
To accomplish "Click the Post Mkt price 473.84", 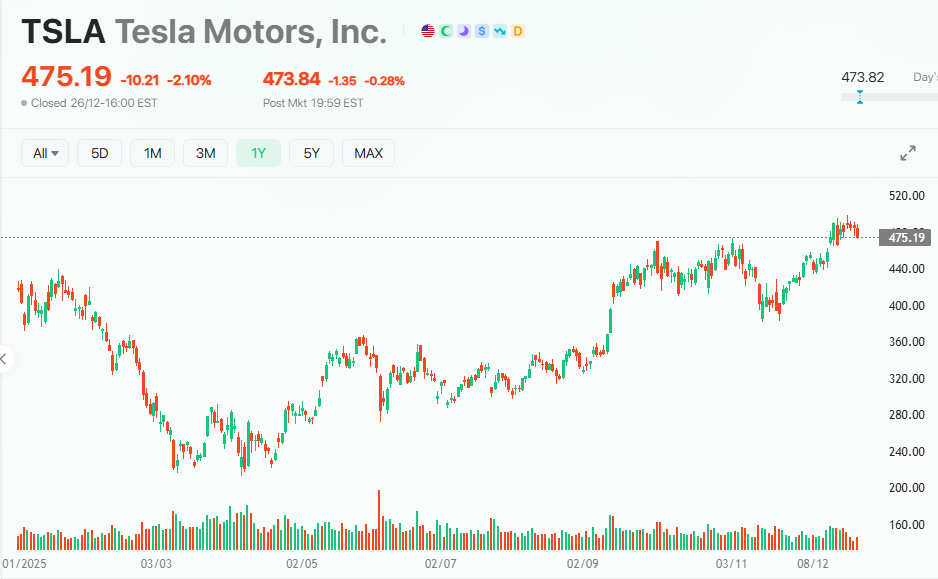I will 291,80.
